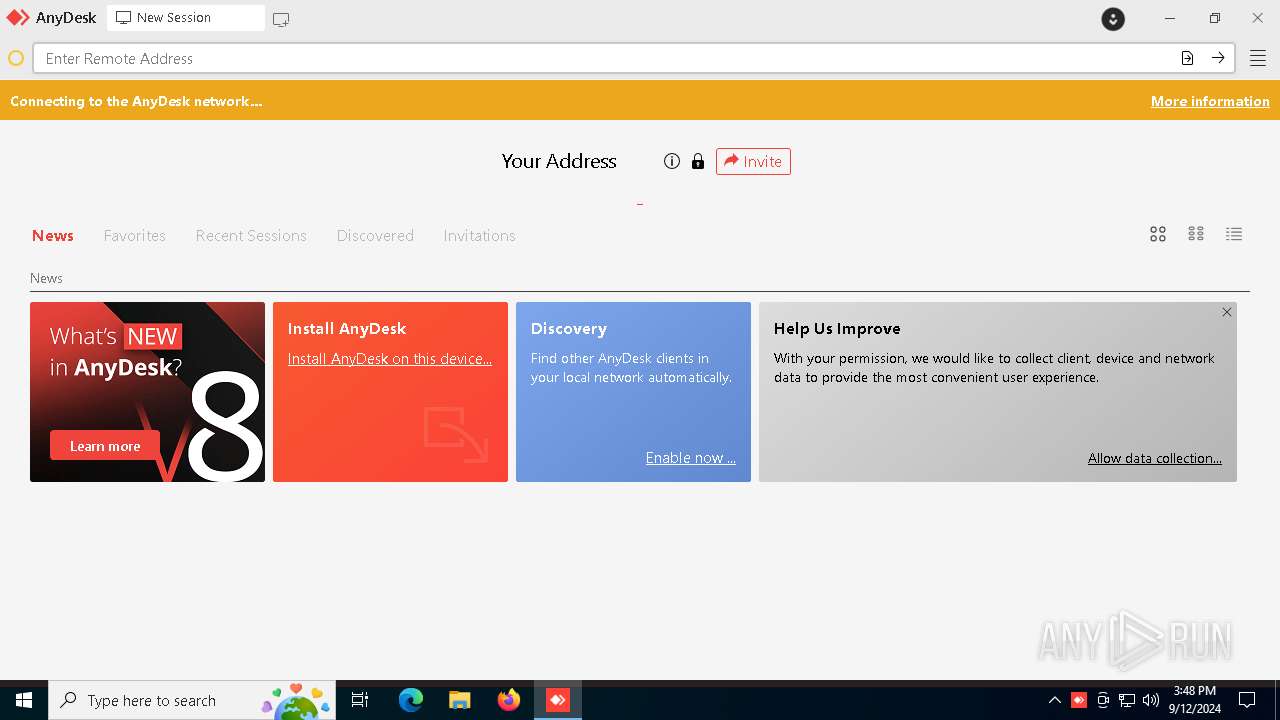1280x720 pixels.
Task: Switch to large tiles view
Action: (x=1158, y=234)
